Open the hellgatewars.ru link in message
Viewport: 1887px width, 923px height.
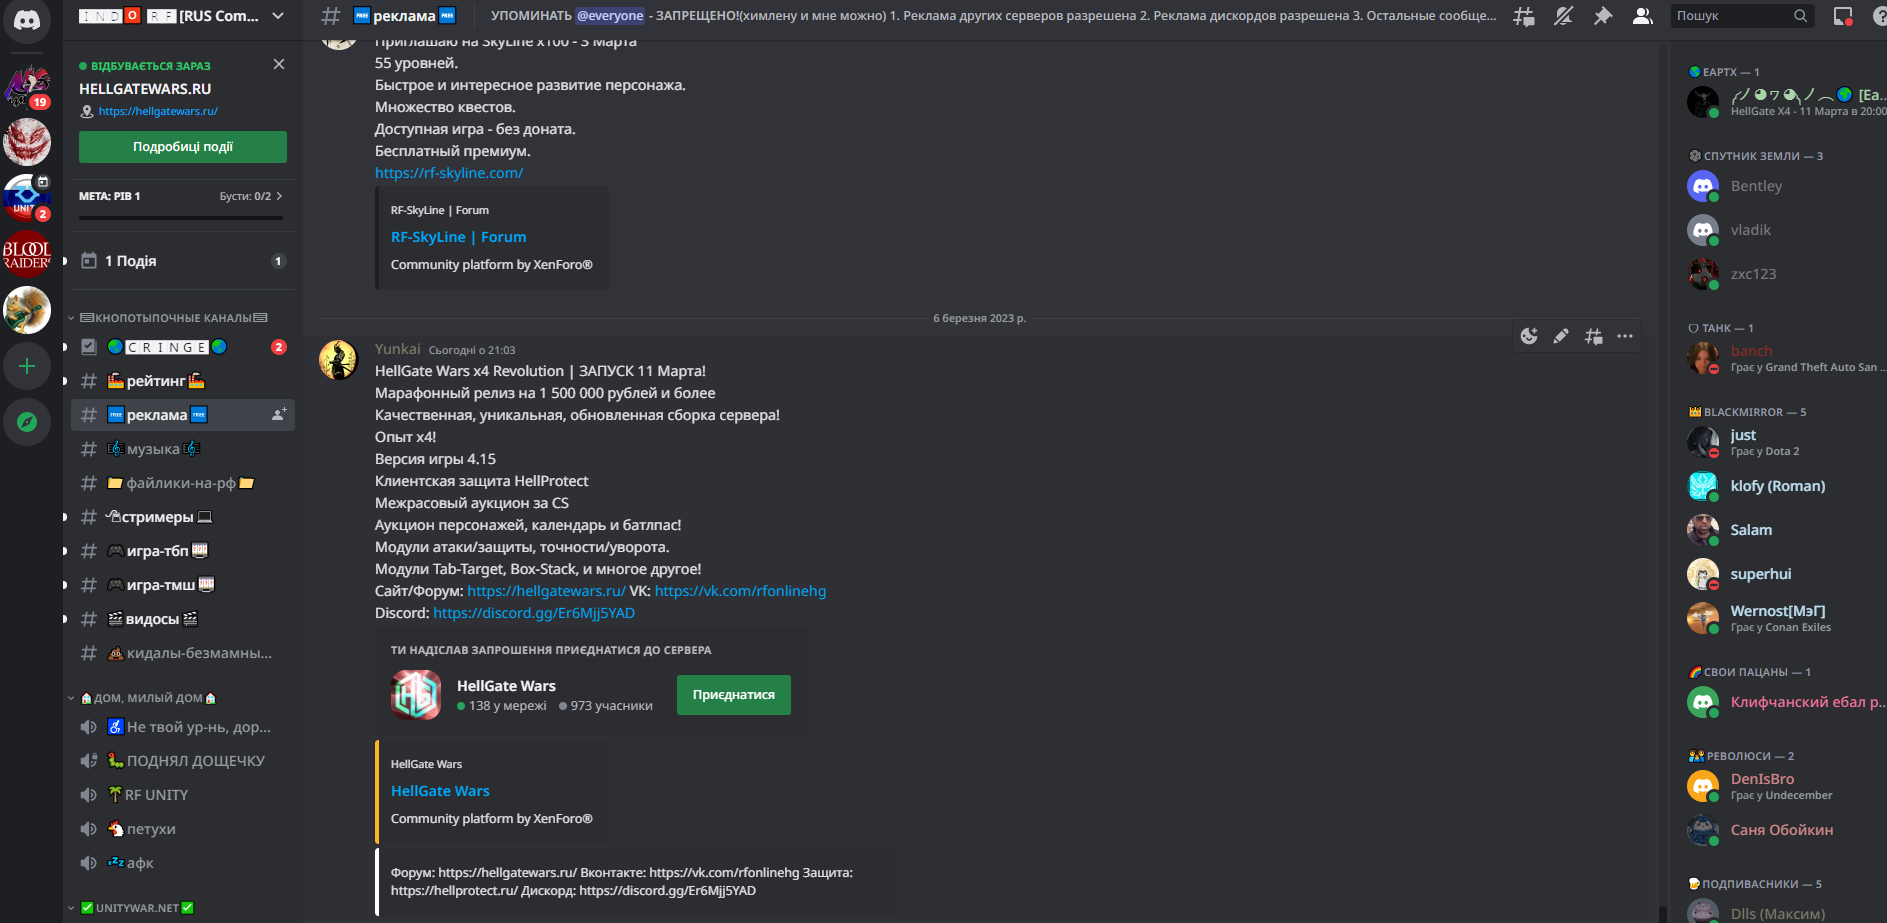point(546,591)
